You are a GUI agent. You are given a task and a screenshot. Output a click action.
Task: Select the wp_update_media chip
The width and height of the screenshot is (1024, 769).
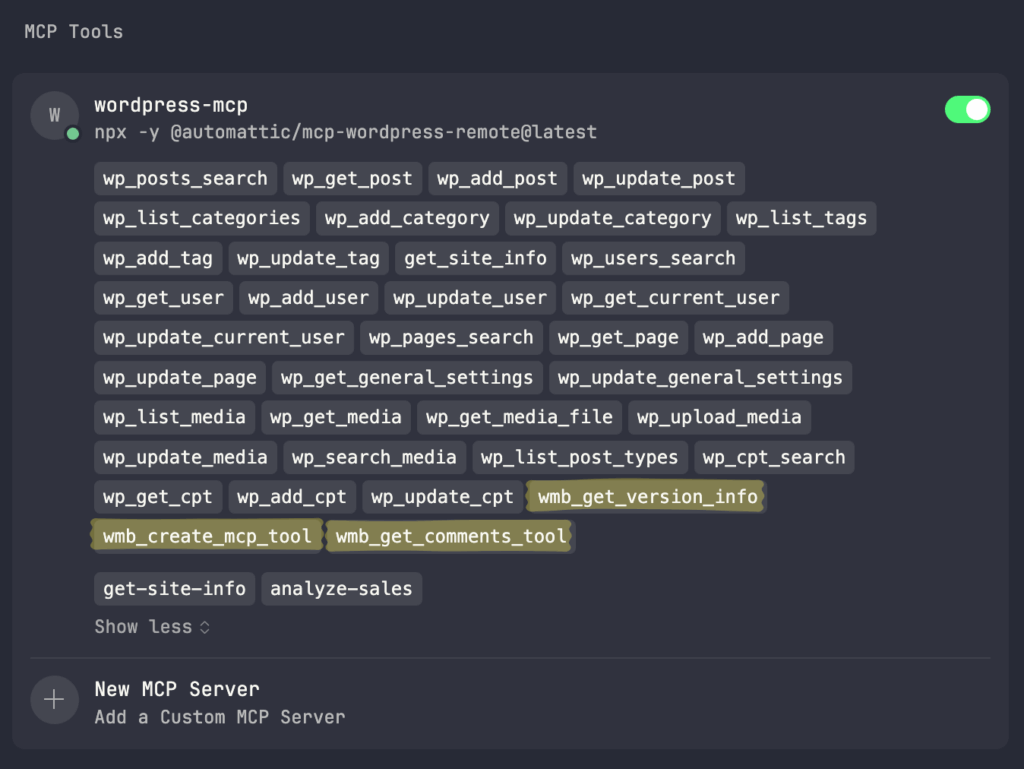185,457
